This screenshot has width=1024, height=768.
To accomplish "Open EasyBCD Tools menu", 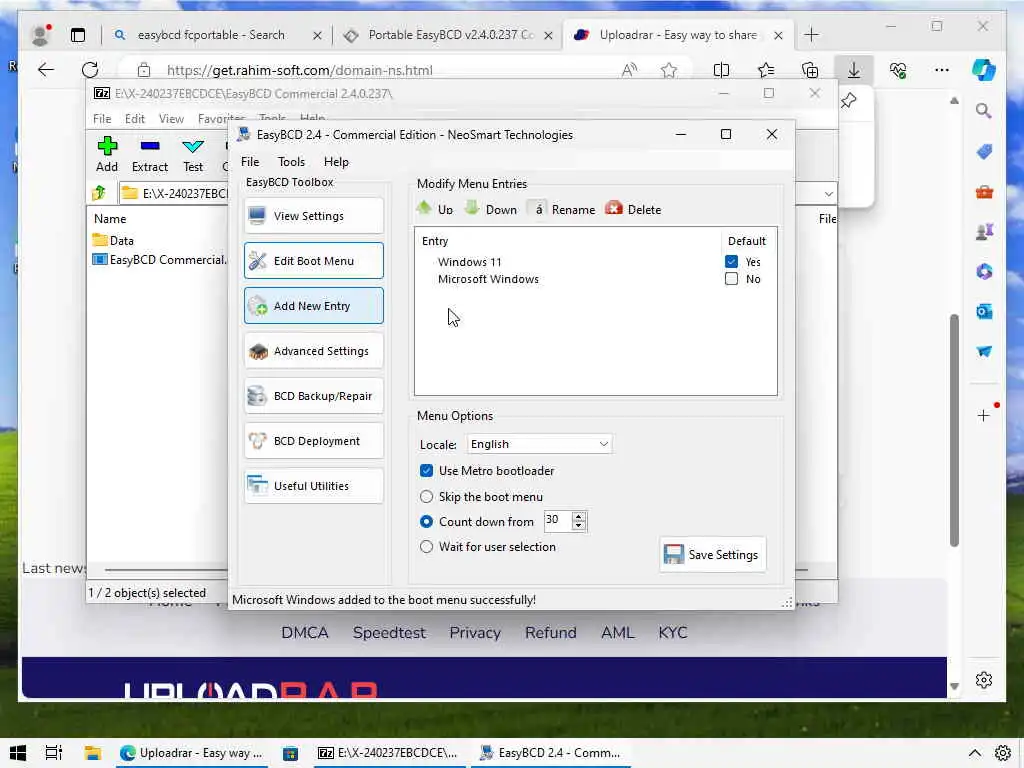I will 291,162.
